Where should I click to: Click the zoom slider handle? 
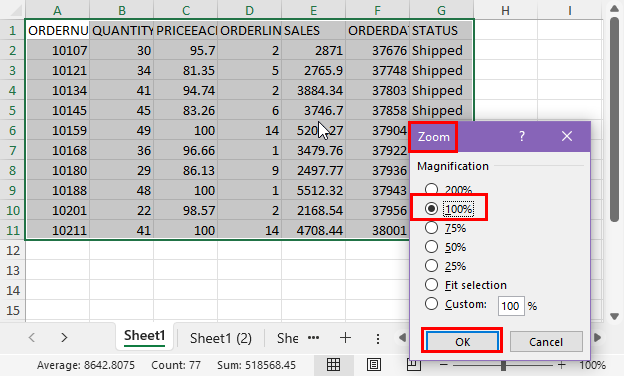click(503, 365)
